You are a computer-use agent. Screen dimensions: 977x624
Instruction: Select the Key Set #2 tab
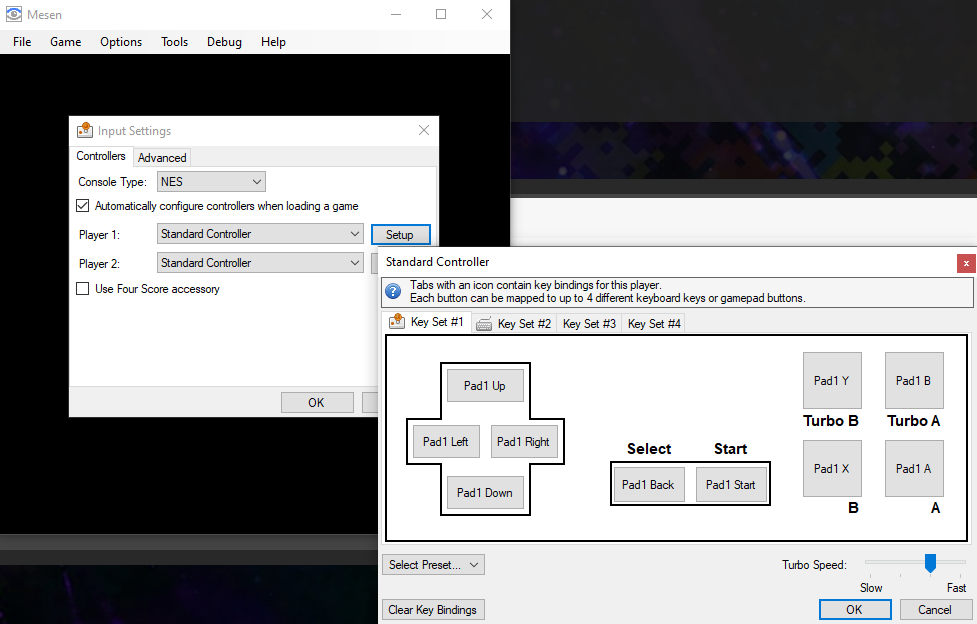pos(514,324)
